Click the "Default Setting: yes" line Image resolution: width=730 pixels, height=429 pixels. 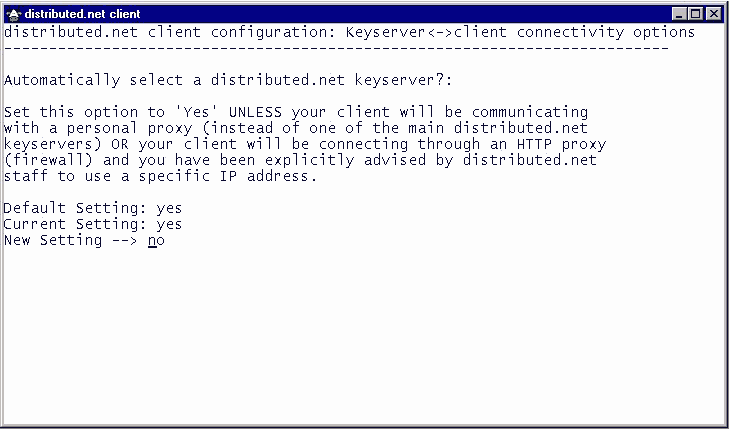[x=92, y=209]
